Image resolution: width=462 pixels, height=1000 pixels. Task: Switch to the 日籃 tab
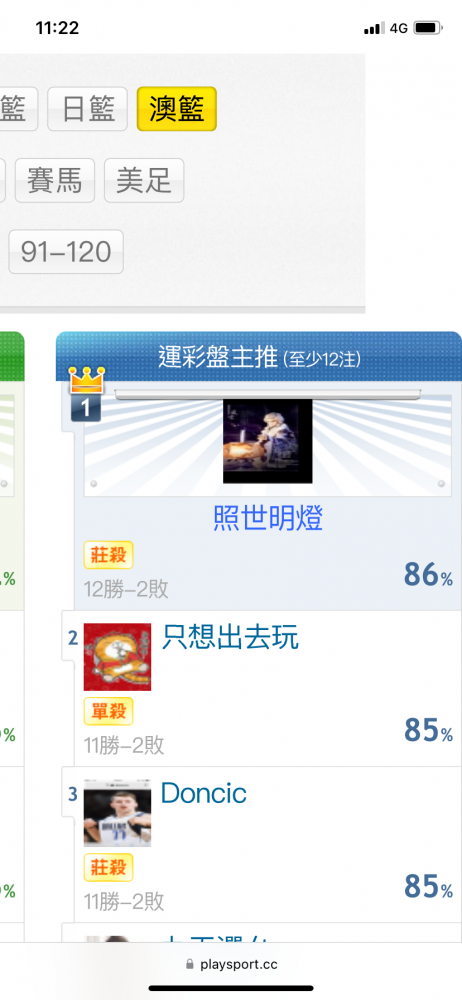coord(87,109)
